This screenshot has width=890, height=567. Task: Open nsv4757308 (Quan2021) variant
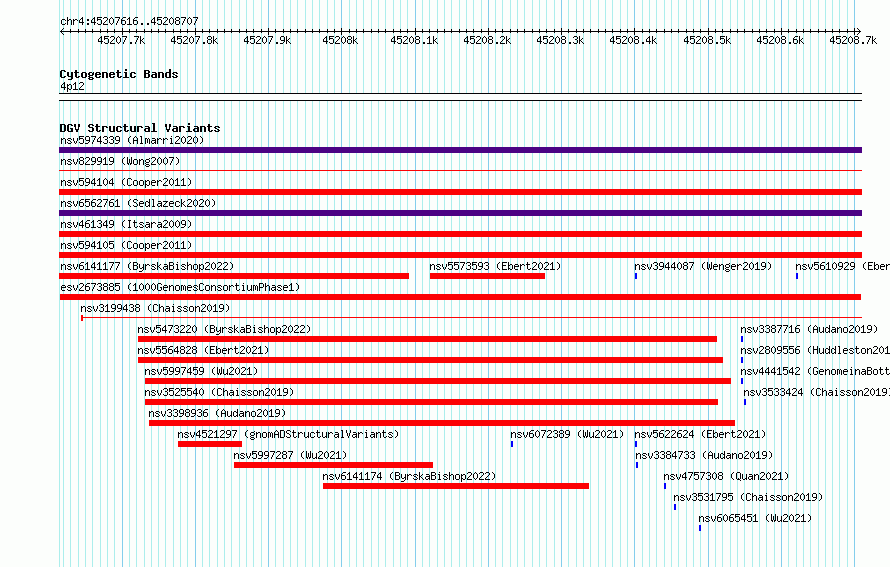pos(726,476)
